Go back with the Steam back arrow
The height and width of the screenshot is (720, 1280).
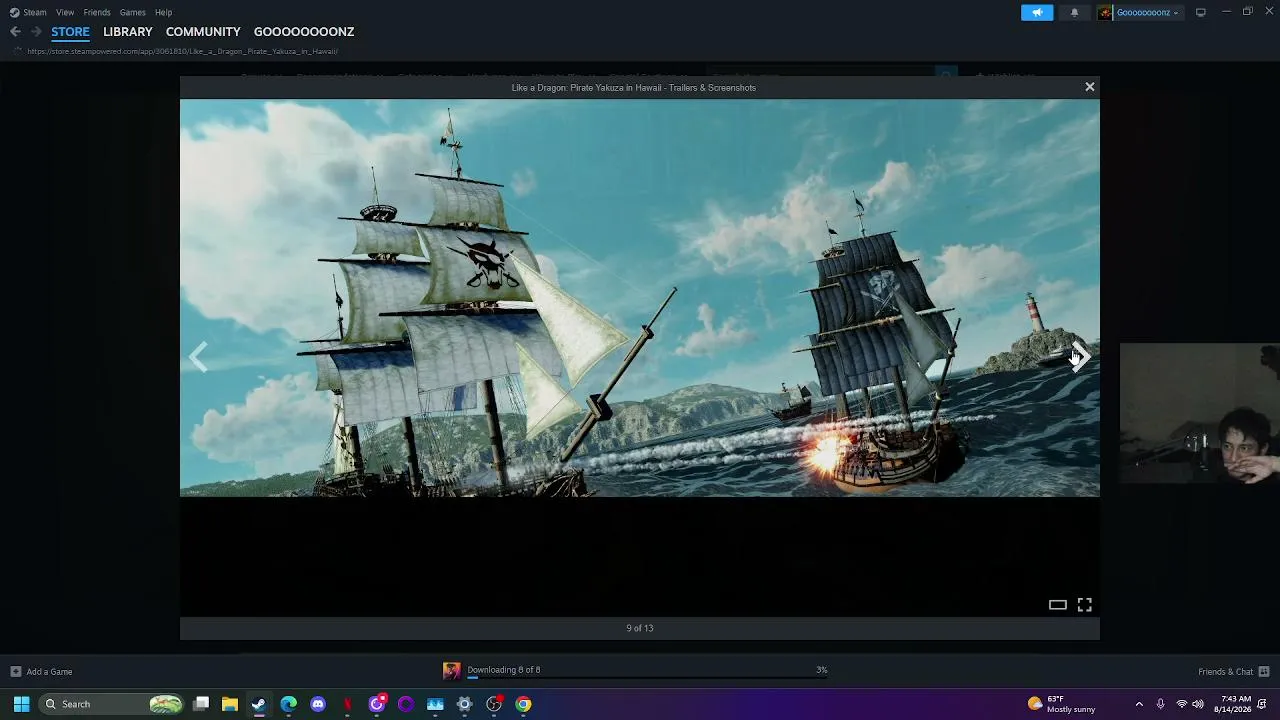pos(15,32)
